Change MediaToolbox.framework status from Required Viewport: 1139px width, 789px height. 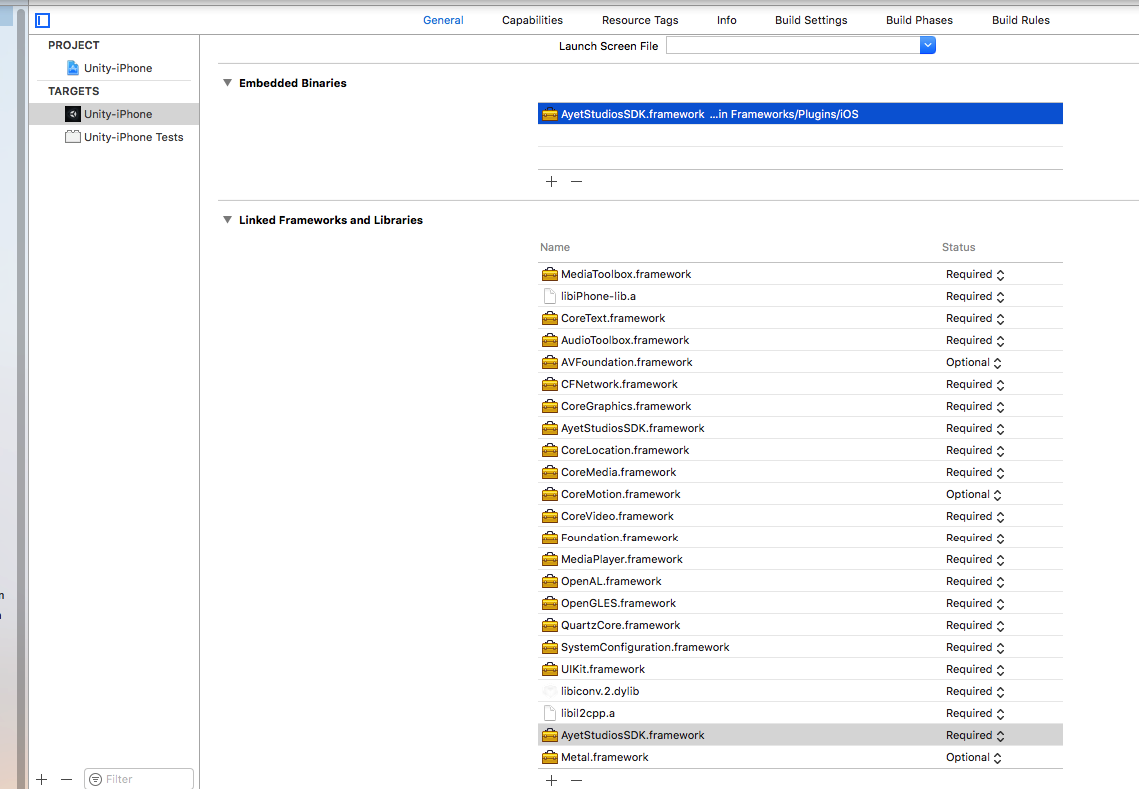[975, 275]
